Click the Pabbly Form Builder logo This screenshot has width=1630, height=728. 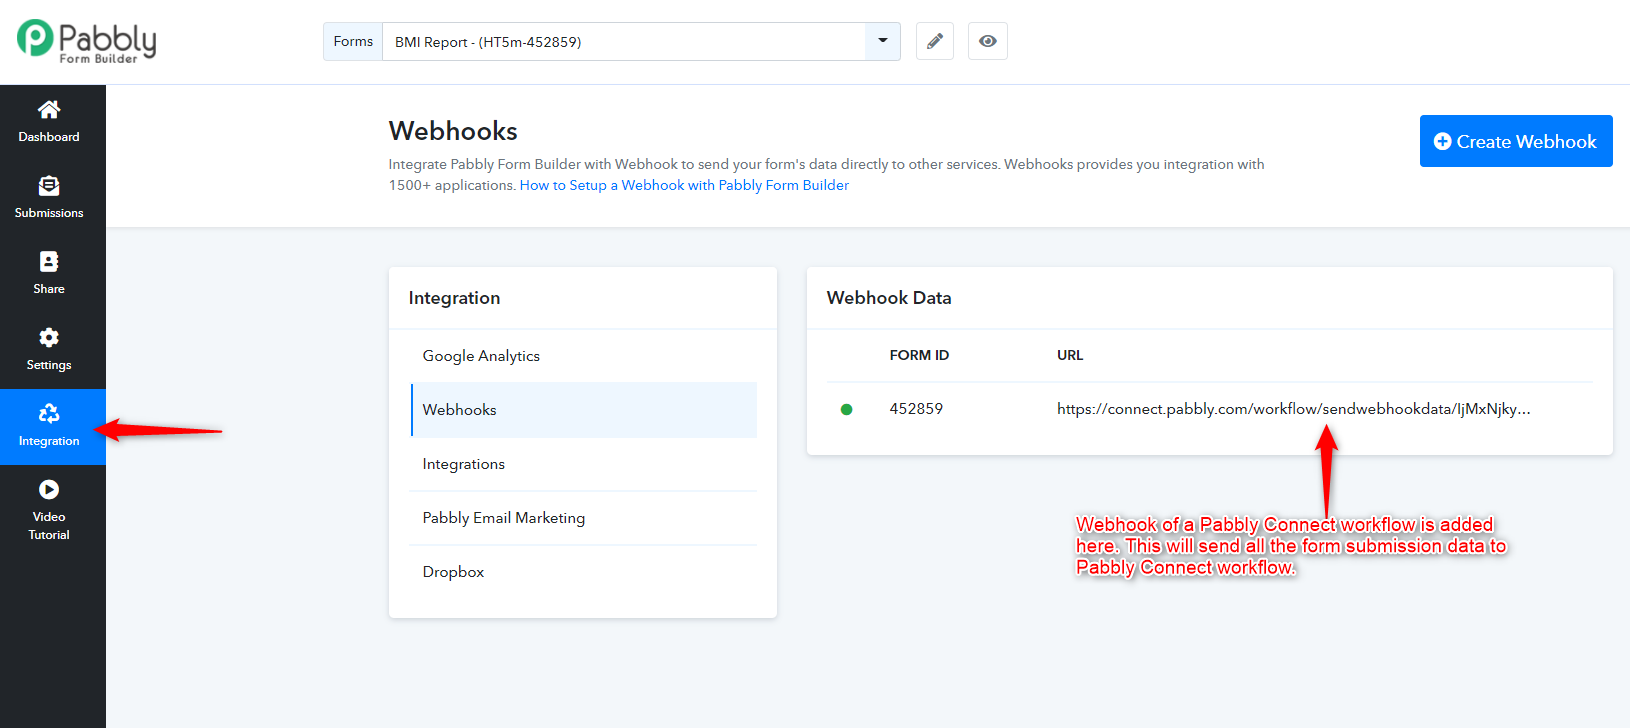coord(87,42)
